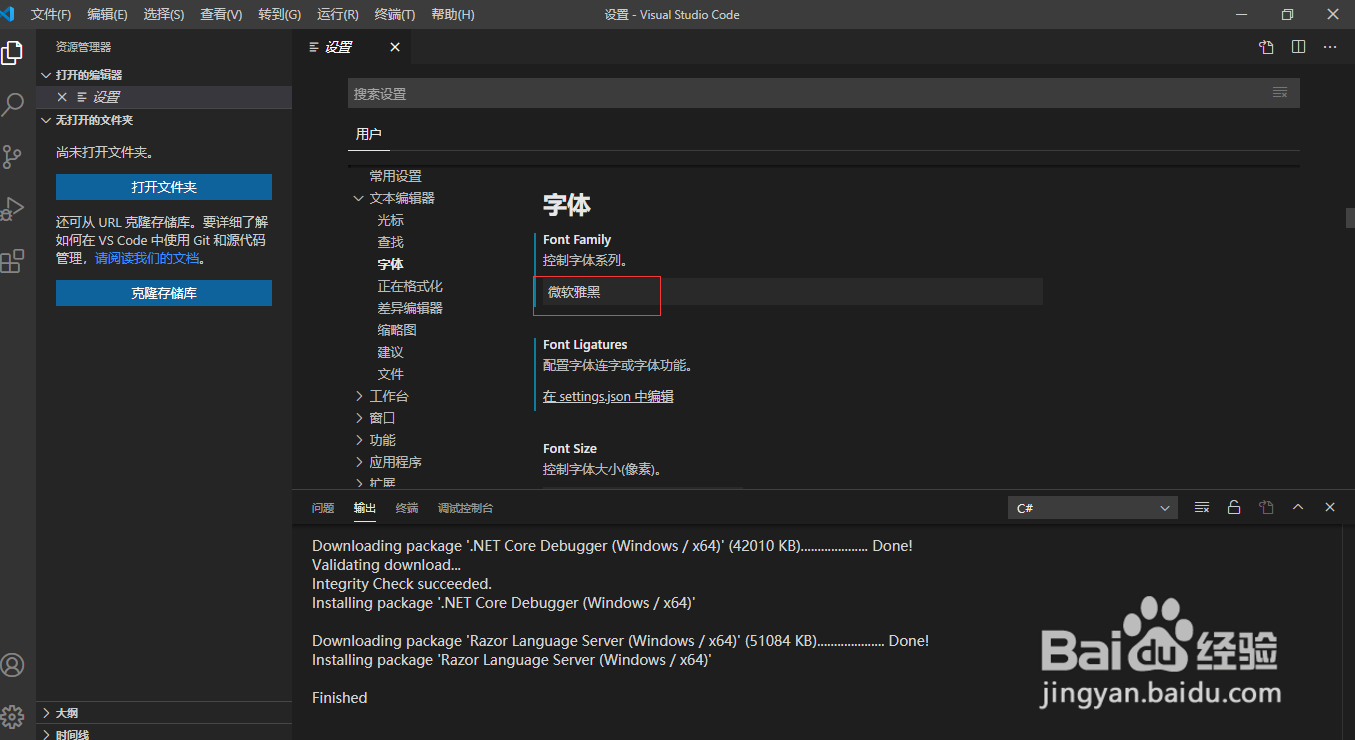Open the Accounts icon in the activity bar
This screenshot has width=1355, height=740.
click(x=13, y=664)
